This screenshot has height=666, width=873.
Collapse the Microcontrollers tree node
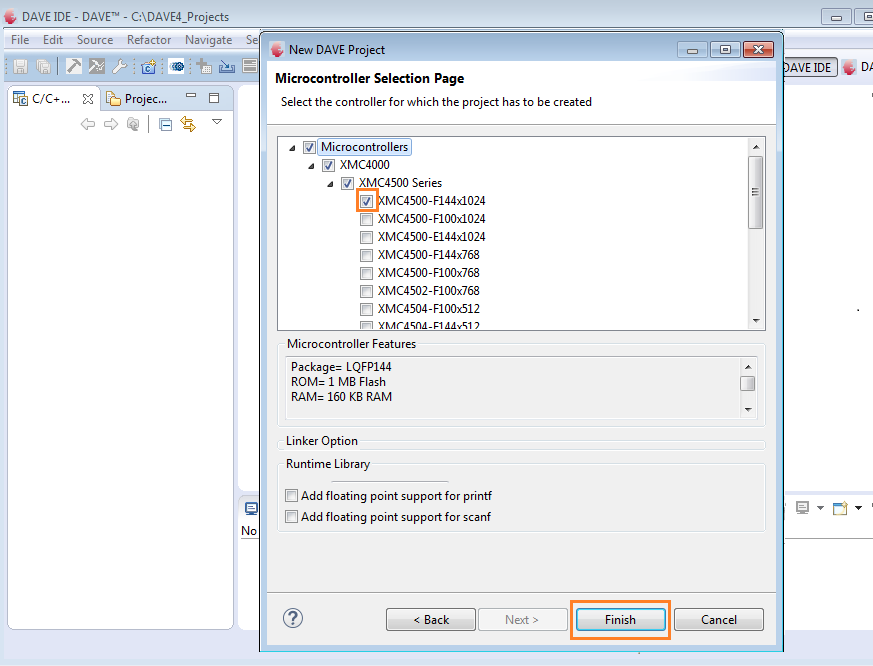(x=292, y=148)
